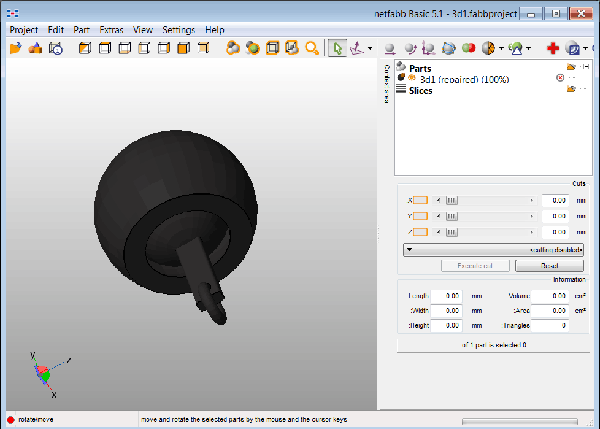
Task: Open the Help menu
Action: pos(215,30)
